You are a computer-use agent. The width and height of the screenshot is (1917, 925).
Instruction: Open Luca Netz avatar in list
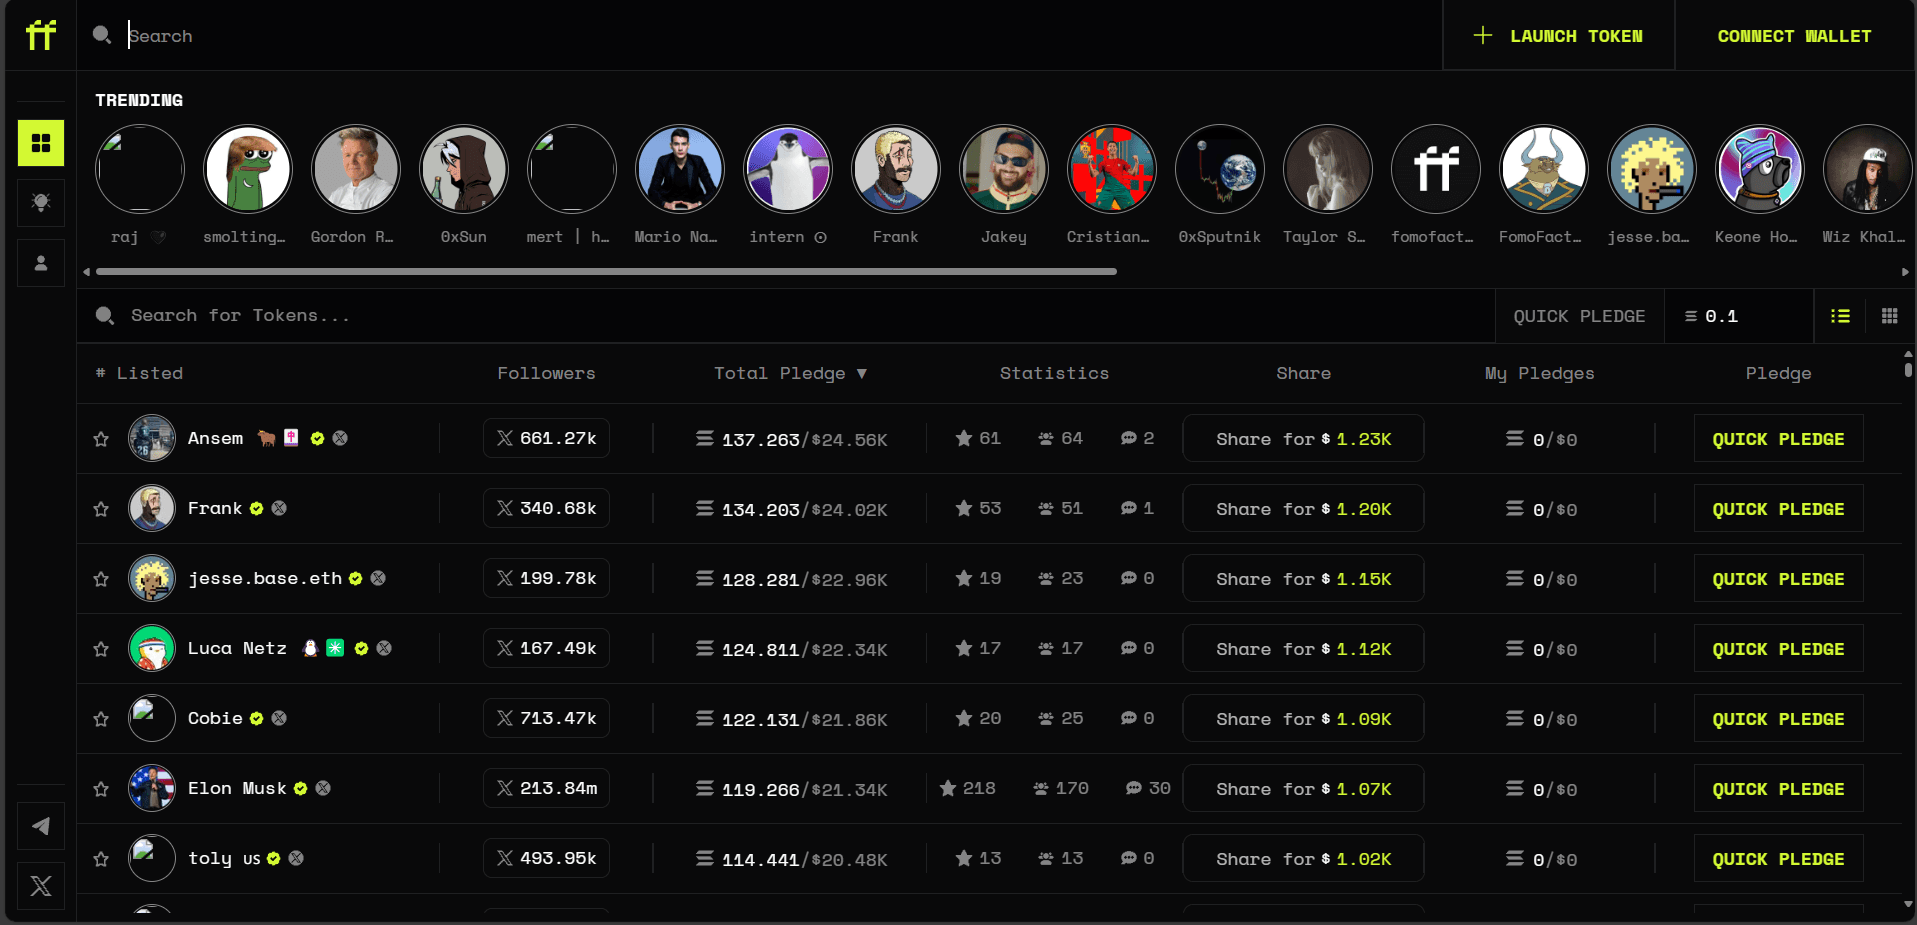pyautogui.click(x=152, y=648)
